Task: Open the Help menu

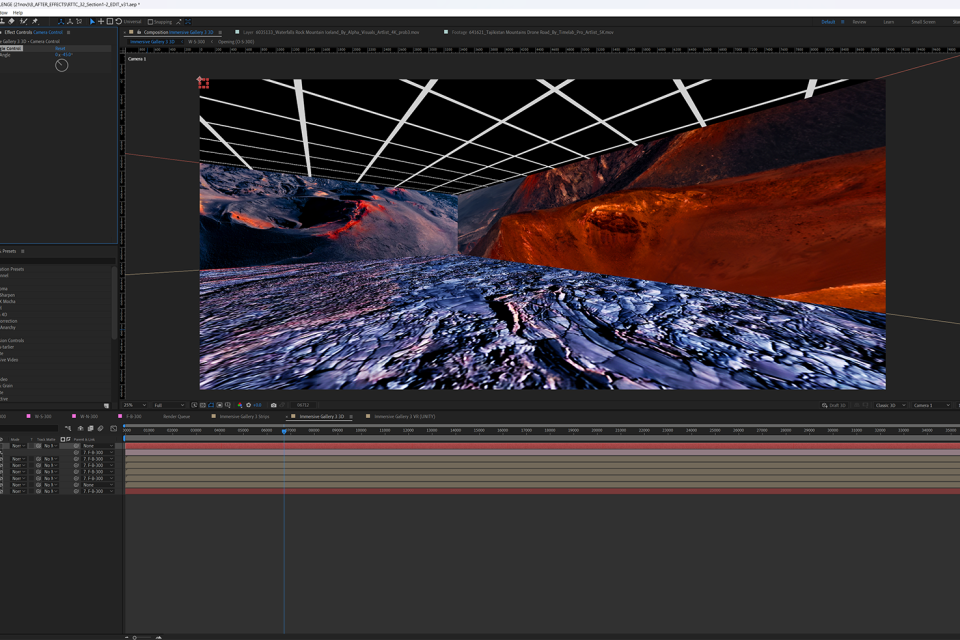Action: (18, 13)
